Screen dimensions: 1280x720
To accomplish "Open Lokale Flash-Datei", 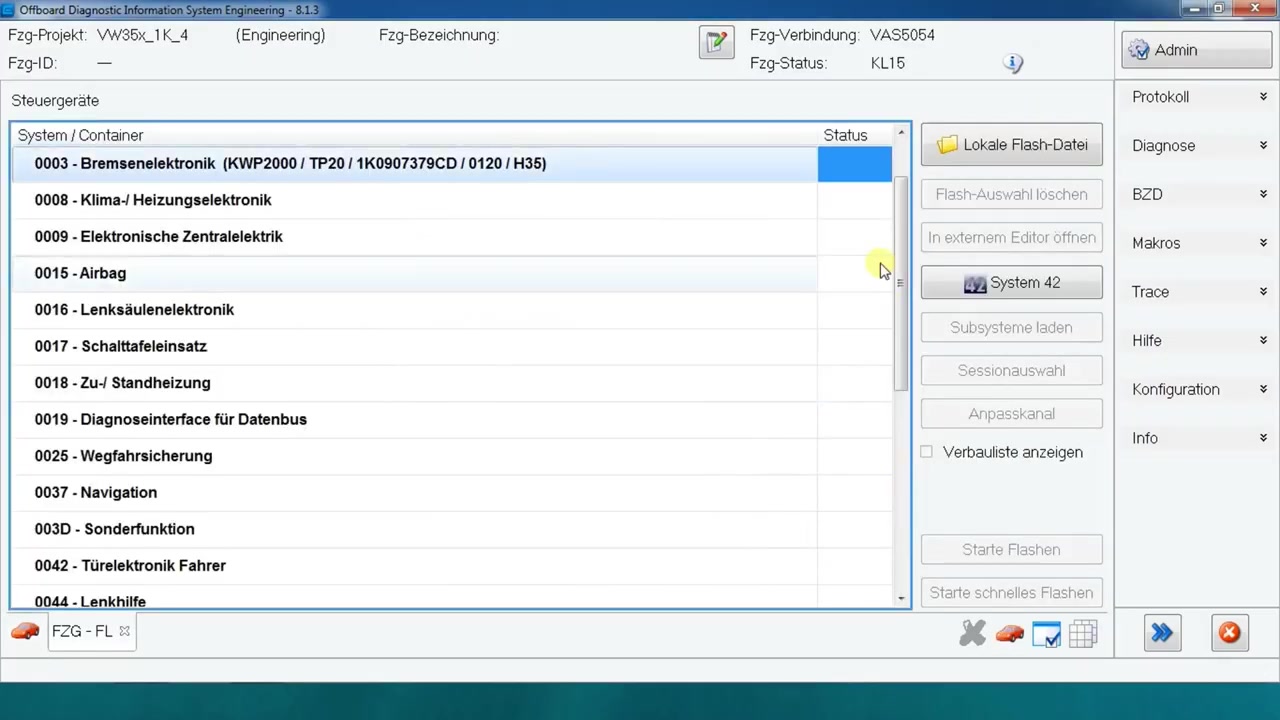I will 1012,145.
